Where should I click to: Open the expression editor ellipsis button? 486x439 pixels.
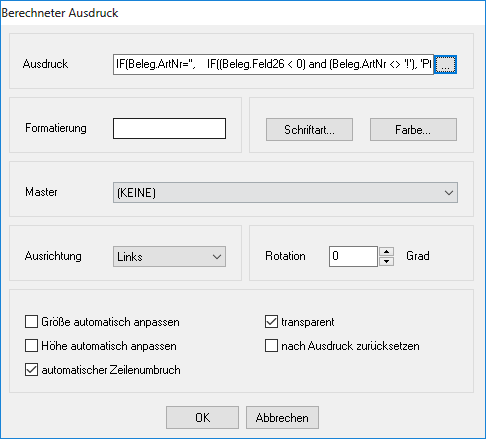pos(446,65)
